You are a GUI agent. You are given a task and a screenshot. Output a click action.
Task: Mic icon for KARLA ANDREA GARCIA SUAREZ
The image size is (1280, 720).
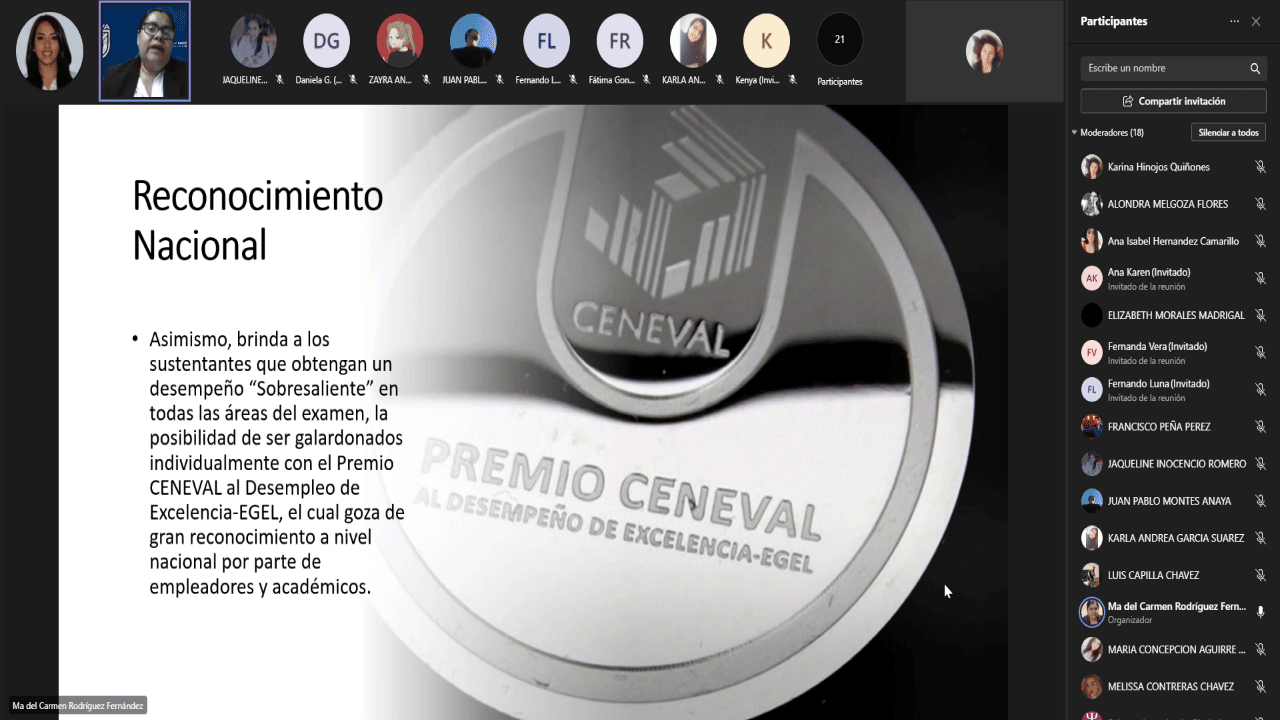[x=1260, y=538]
